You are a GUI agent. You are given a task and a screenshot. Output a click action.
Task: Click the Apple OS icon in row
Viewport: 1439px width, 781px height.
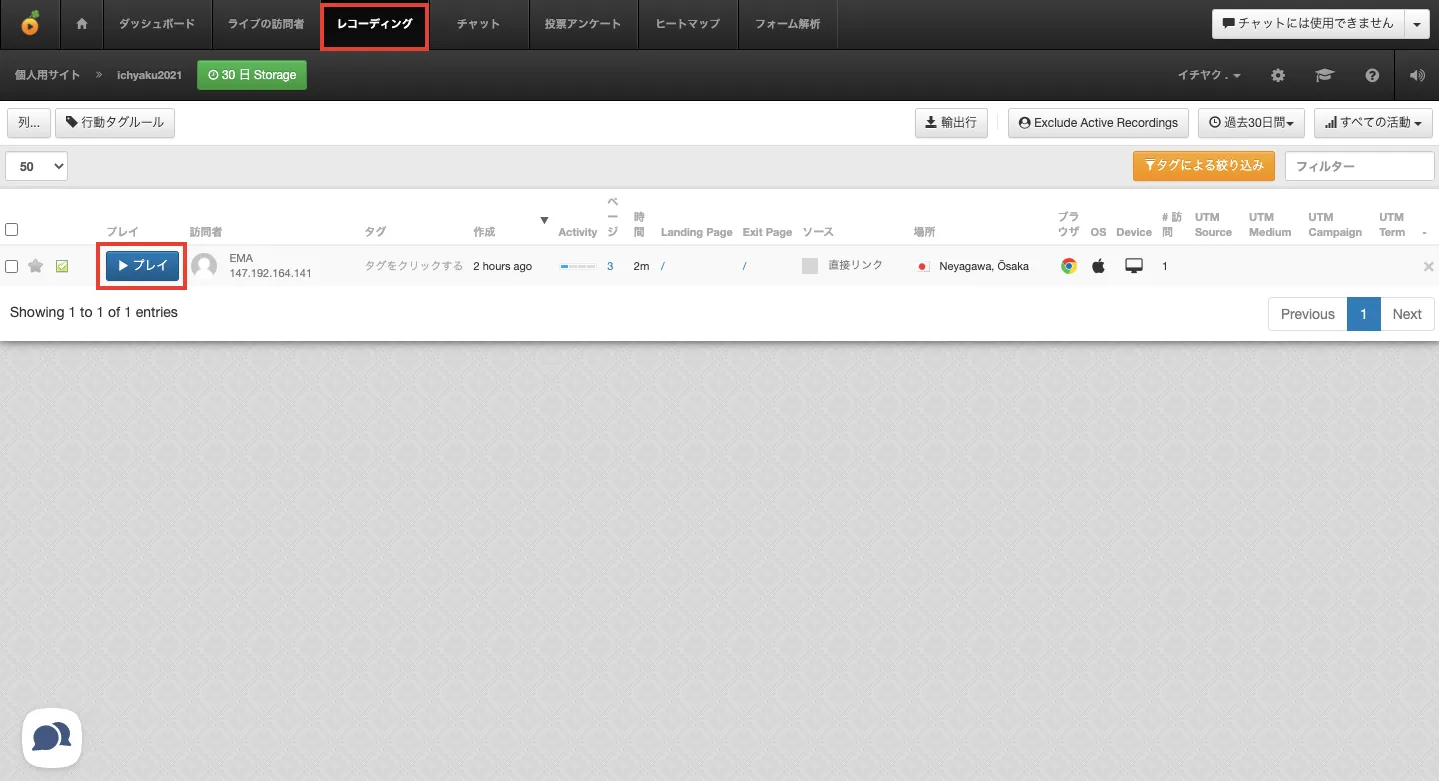click(1098, 266)
